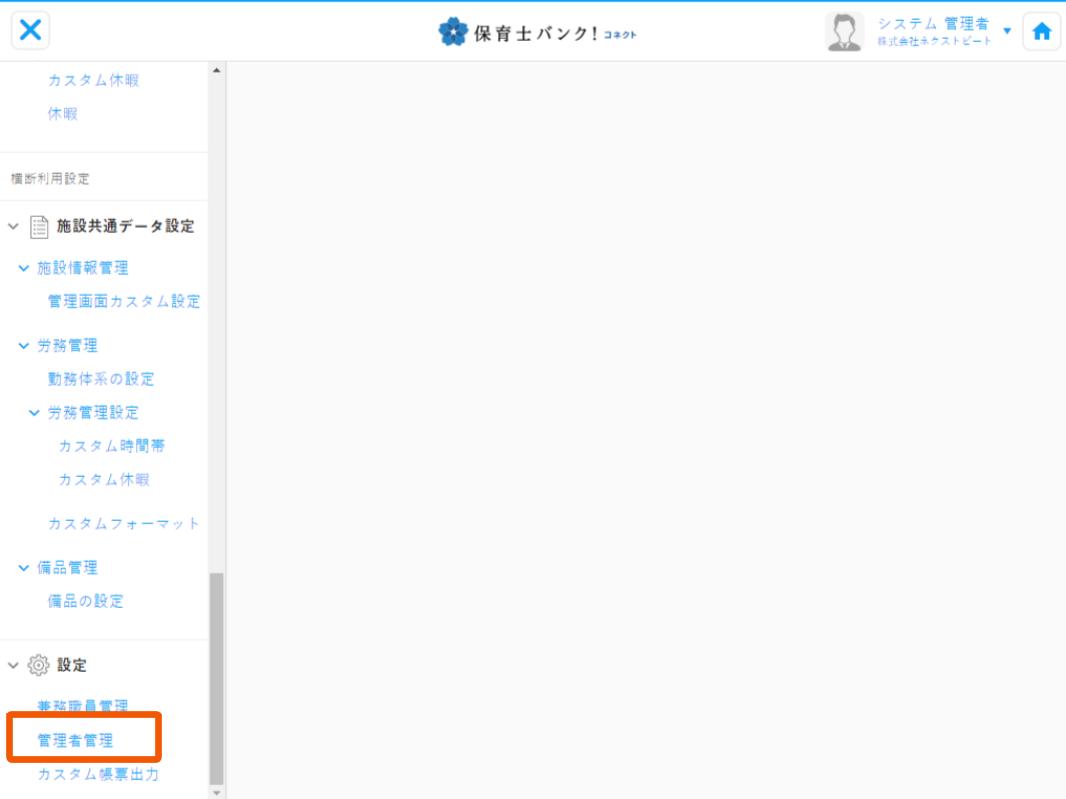Select カスタムフォーマット menu item

click(124, 524)
